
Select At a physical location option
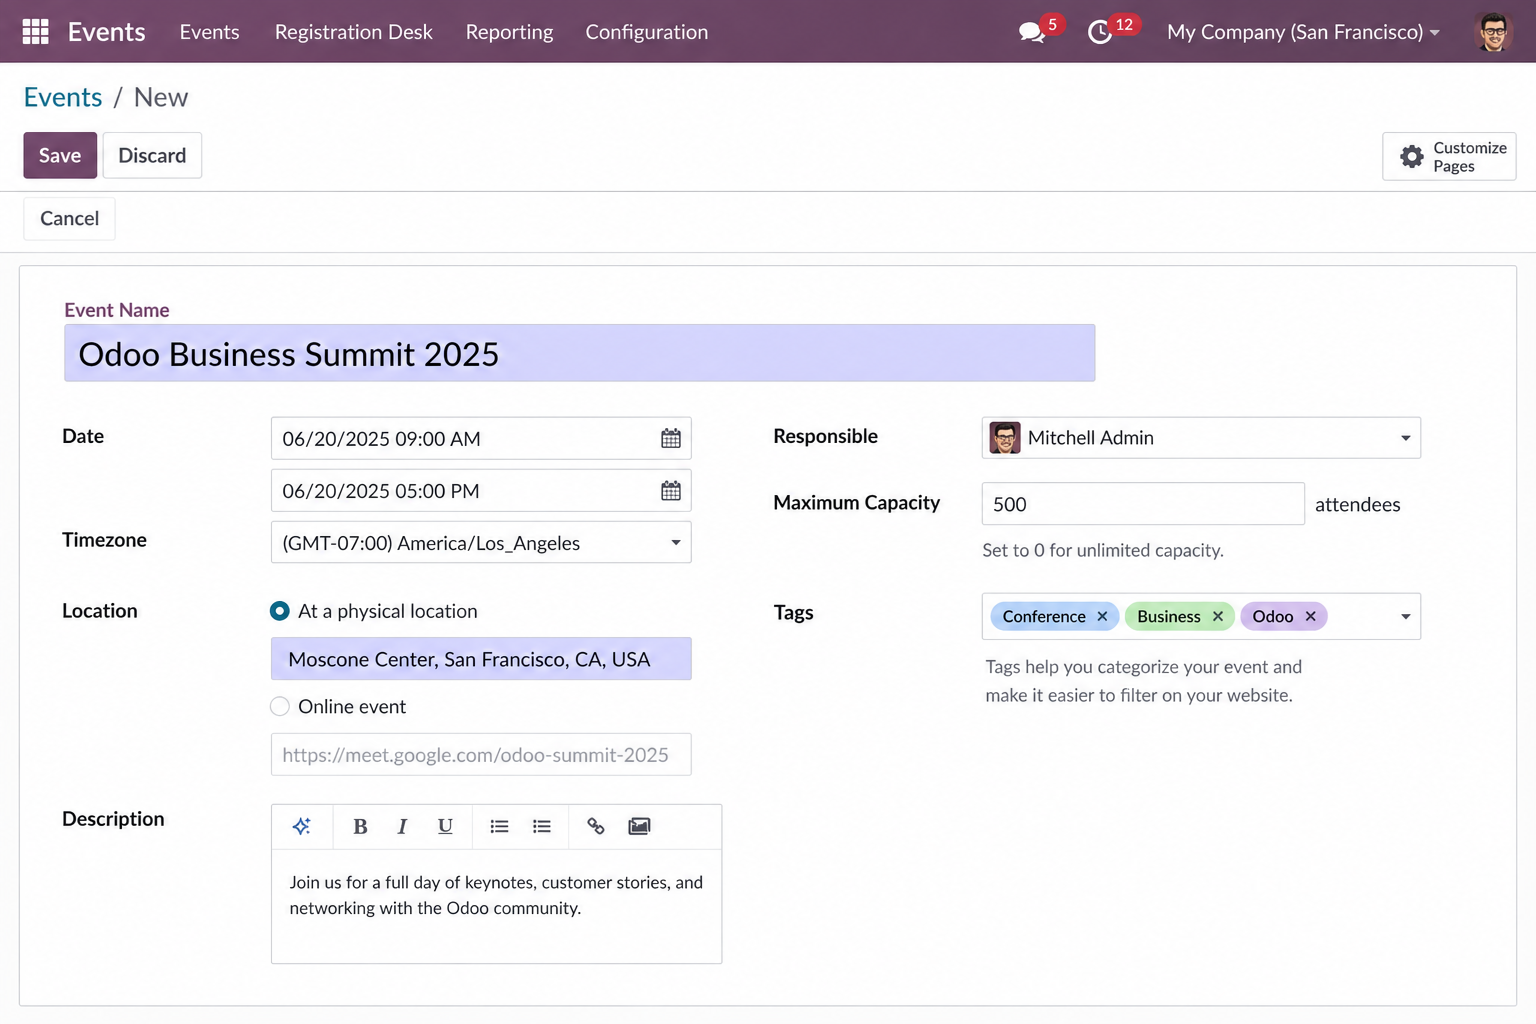[280, 611]
